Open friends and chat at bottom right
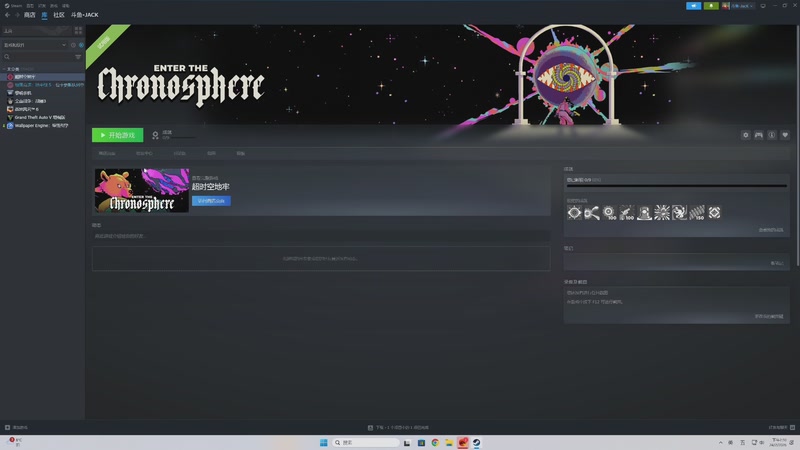Screen dimensions: 800x450 (x=782, y=428)
